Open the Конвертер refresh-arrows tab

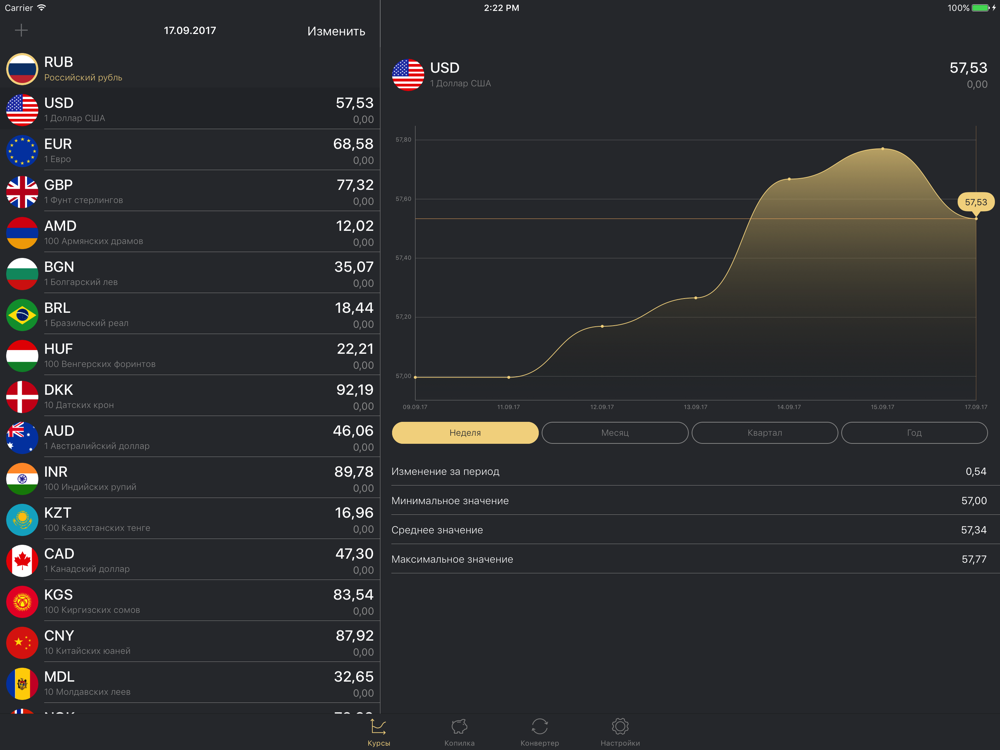540,732
